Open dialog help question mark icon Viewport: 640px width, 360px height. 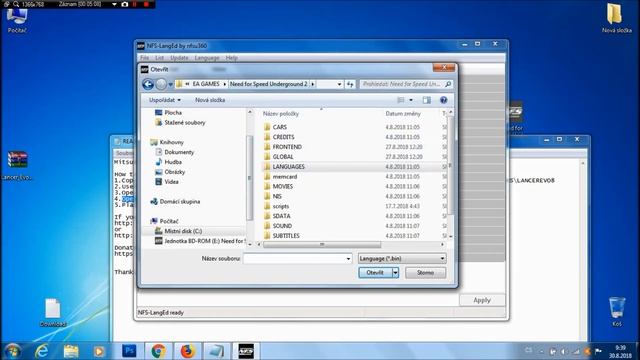(443, 100)
